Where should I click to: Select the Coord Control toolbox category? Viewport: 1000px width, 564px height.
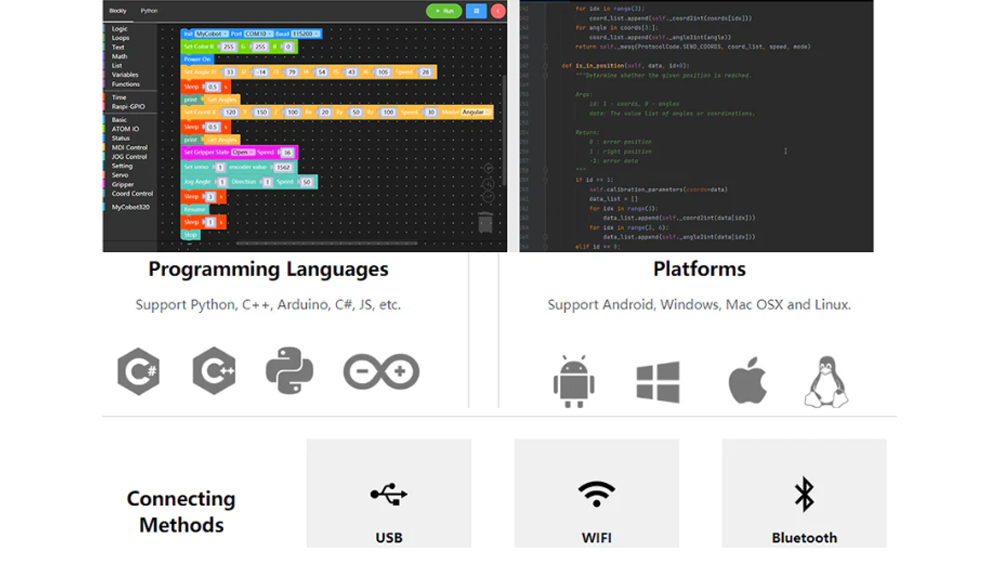click(132, 194)
